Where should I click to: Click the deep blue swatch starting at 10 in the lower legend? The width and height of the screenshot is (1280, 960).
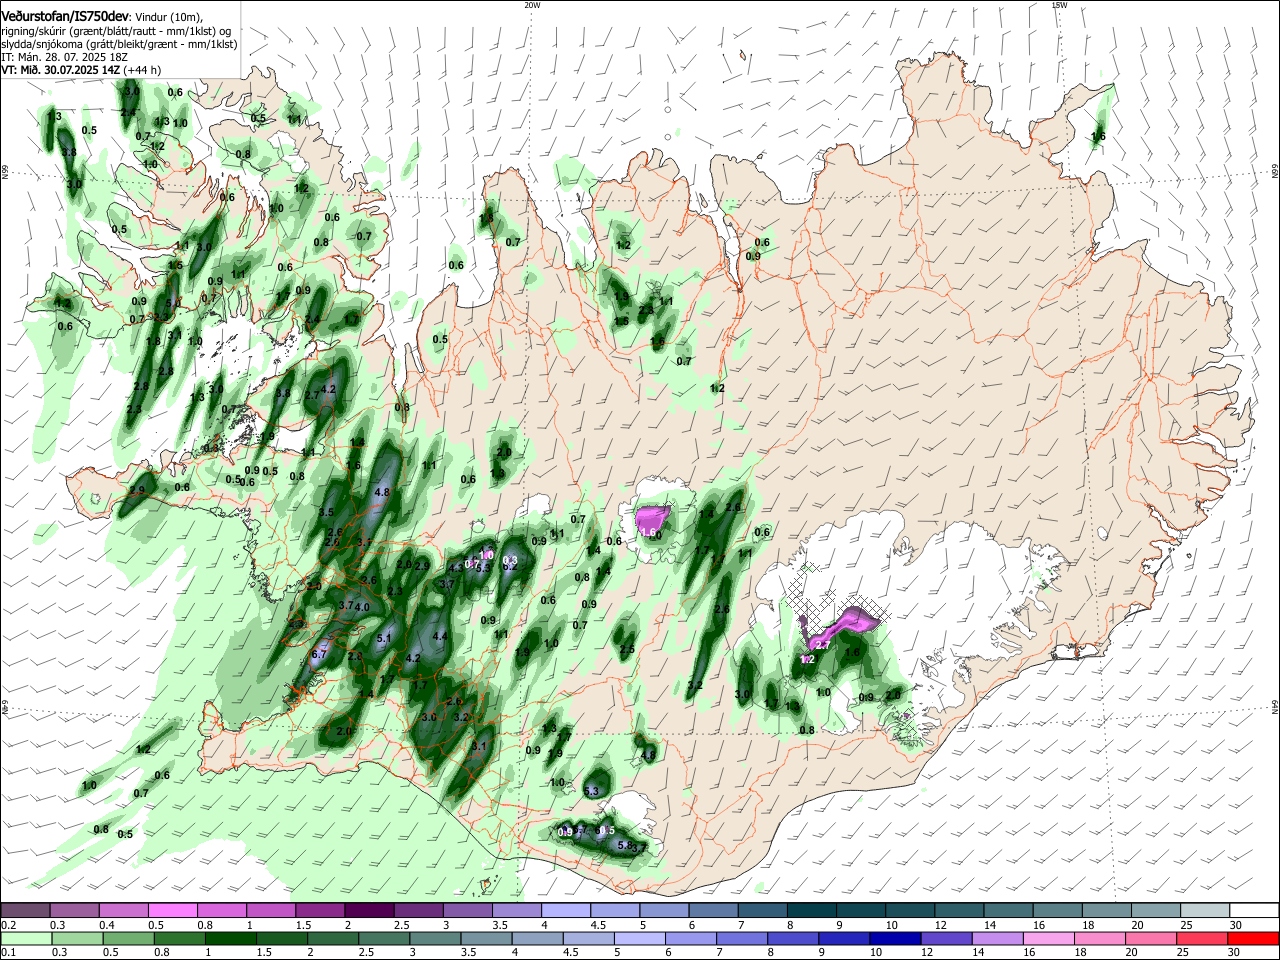(896, 938)
